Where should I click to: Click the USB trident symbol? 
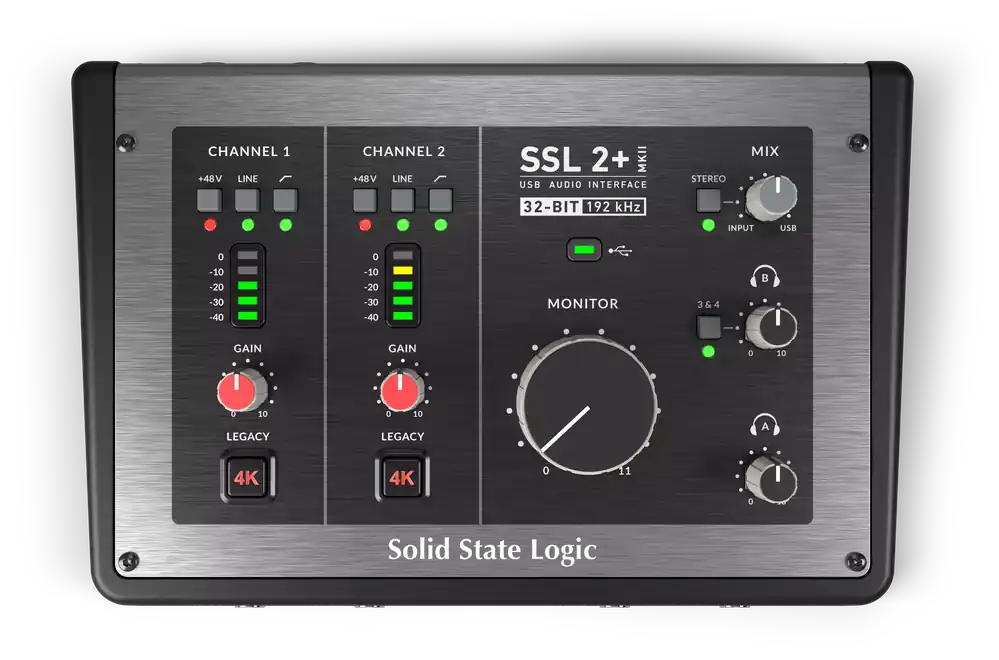620,251
